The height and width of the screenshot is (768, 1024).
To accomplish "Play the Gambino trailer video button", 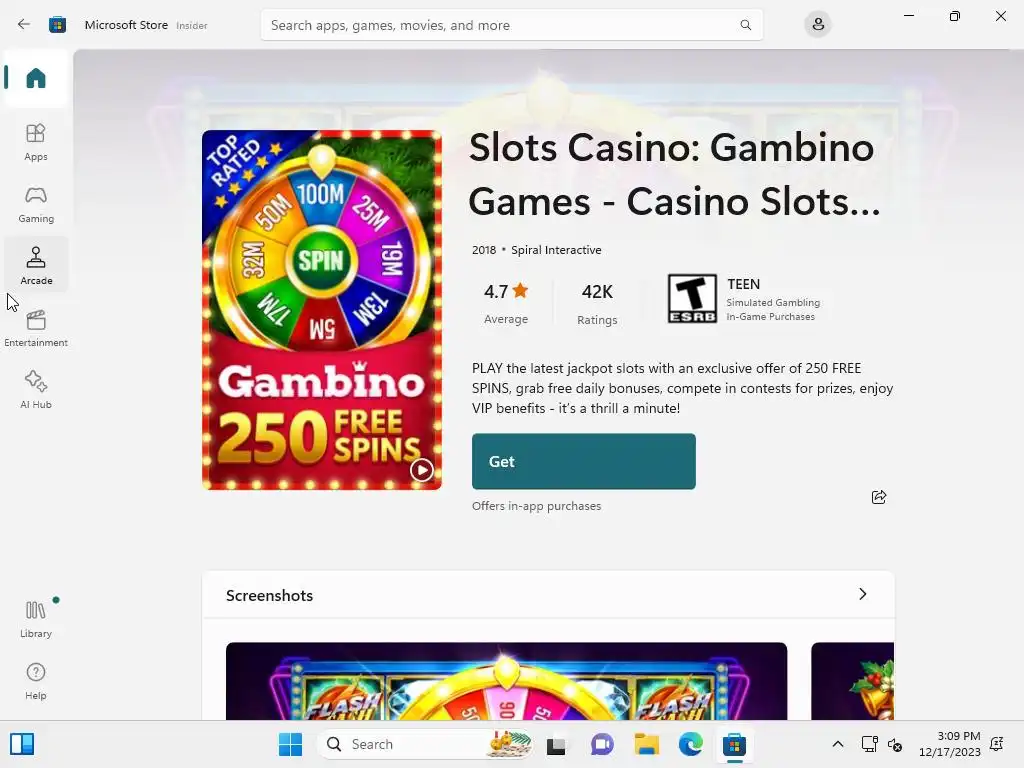I will point(421,470).
